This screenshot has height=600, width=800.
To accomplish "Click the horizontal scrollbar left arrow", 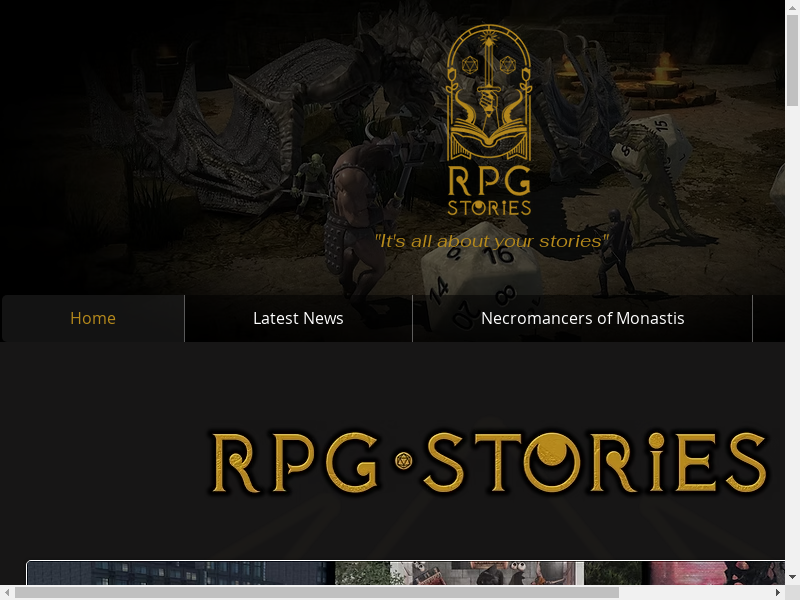I will [8, 592].
